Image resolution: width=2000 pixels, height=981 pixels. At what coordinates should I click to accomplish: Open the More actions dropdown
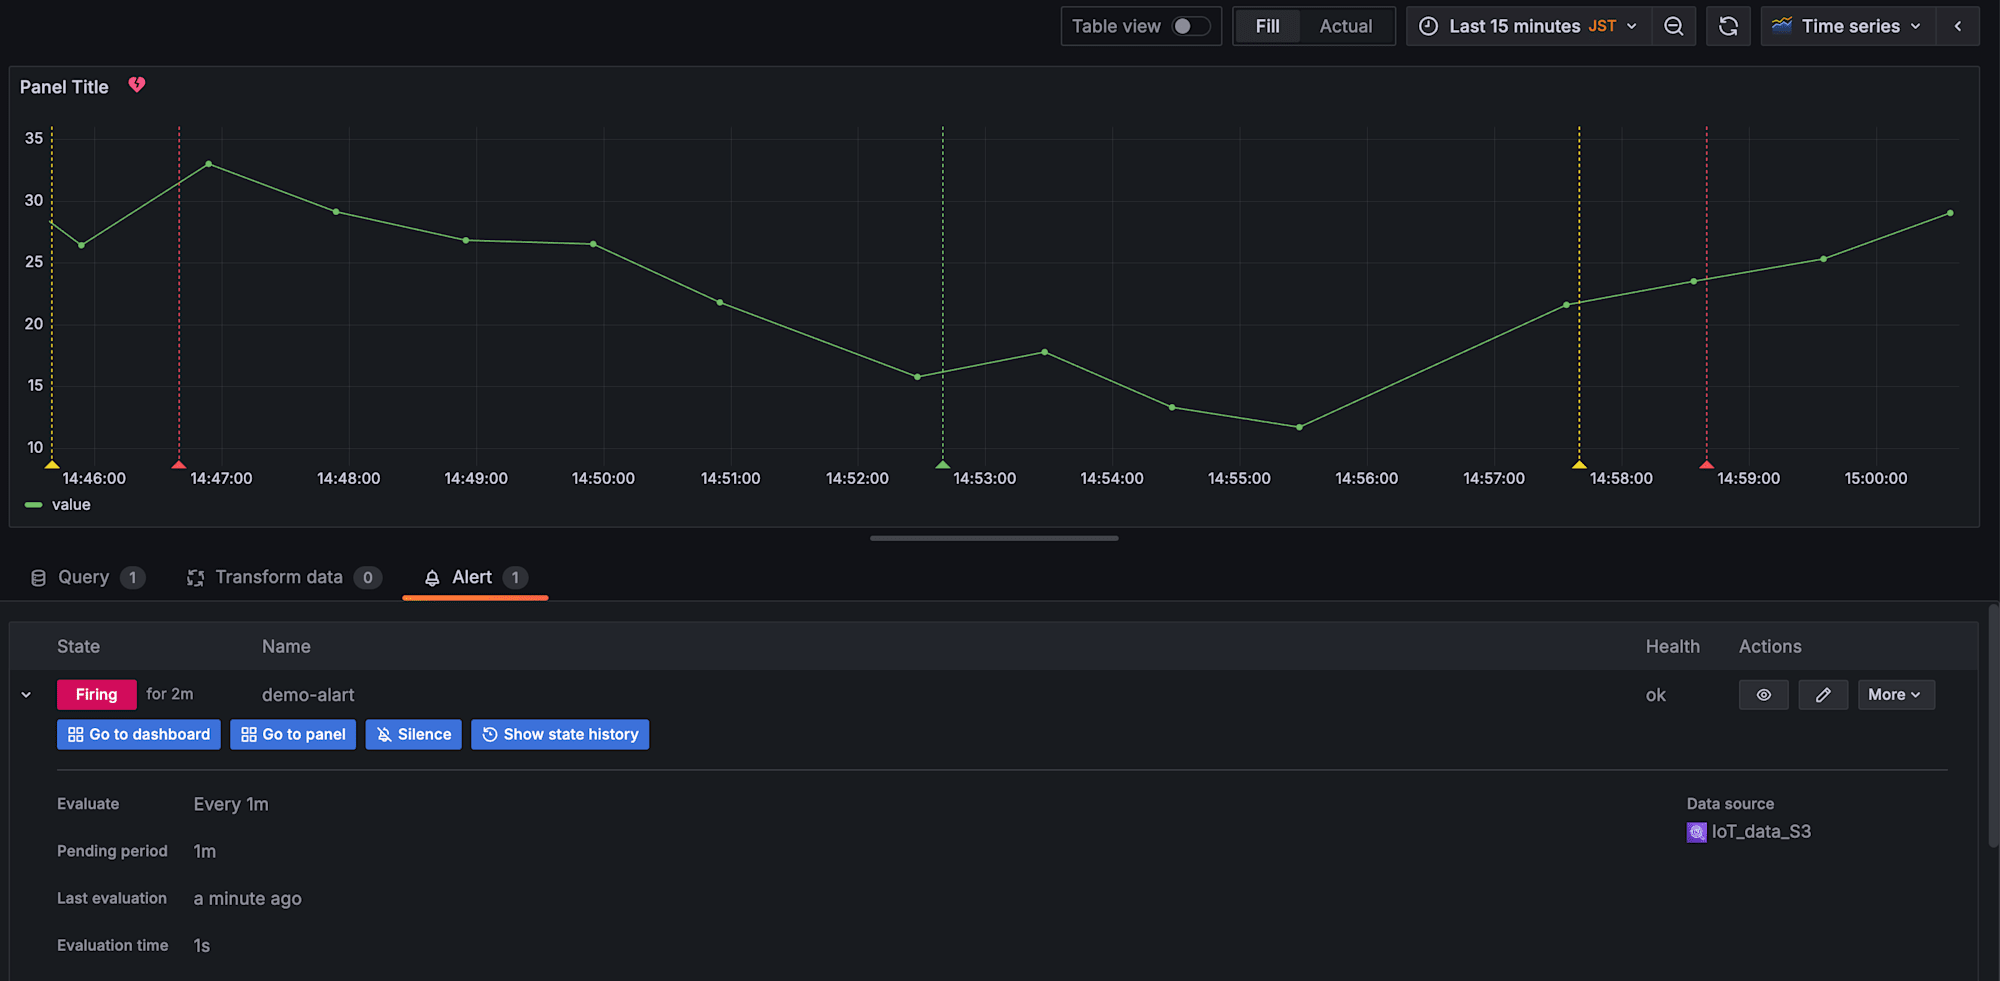click(x=1896, y=695)
